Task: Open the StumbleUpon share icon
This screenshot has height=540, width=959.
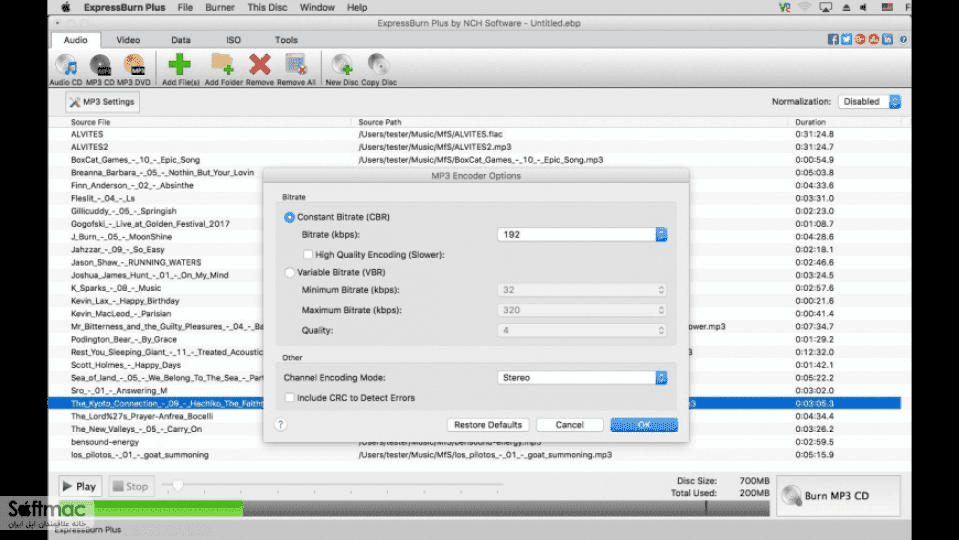Action: (874, 39)
